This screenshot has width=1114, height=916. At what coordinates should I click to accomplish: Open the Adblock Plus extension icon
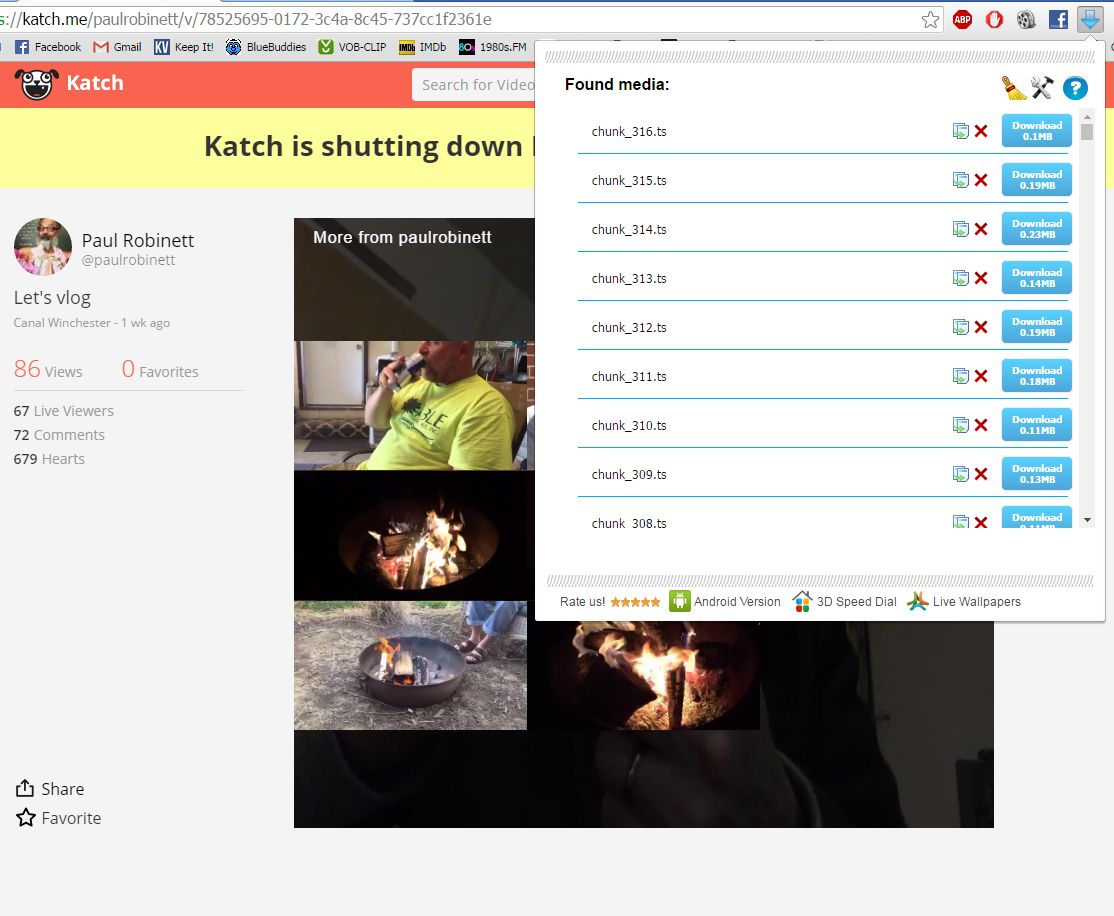click(962, 20)
